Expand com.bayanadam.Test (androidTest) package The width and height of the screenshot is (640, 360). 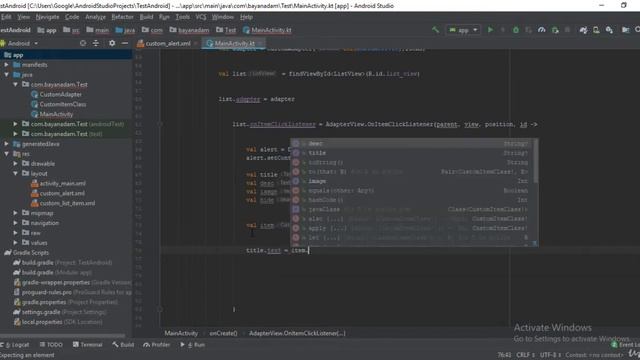pos(16,124)
